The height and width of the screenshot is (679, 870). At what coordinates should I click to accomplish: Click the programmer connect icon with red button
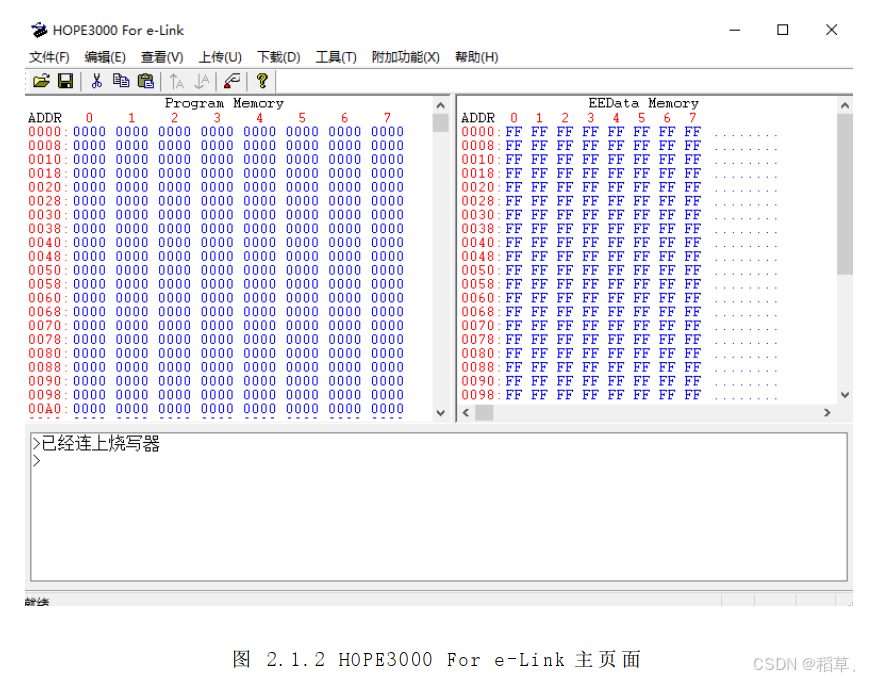[x=232, y=81]
